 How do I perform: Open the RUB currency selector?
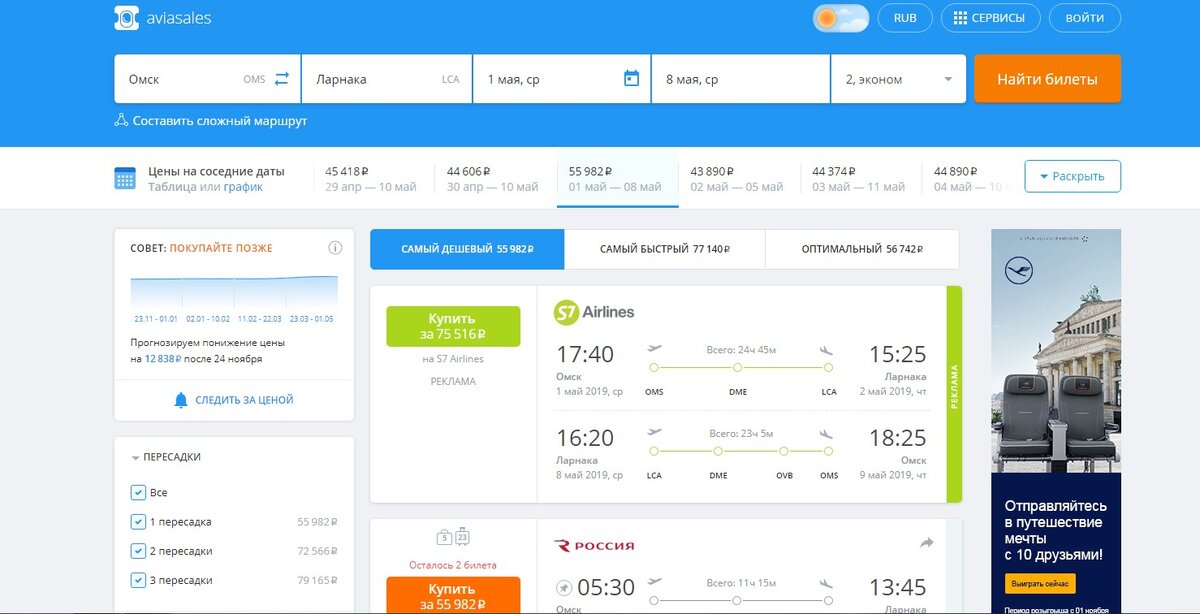(x=905, y=18)
